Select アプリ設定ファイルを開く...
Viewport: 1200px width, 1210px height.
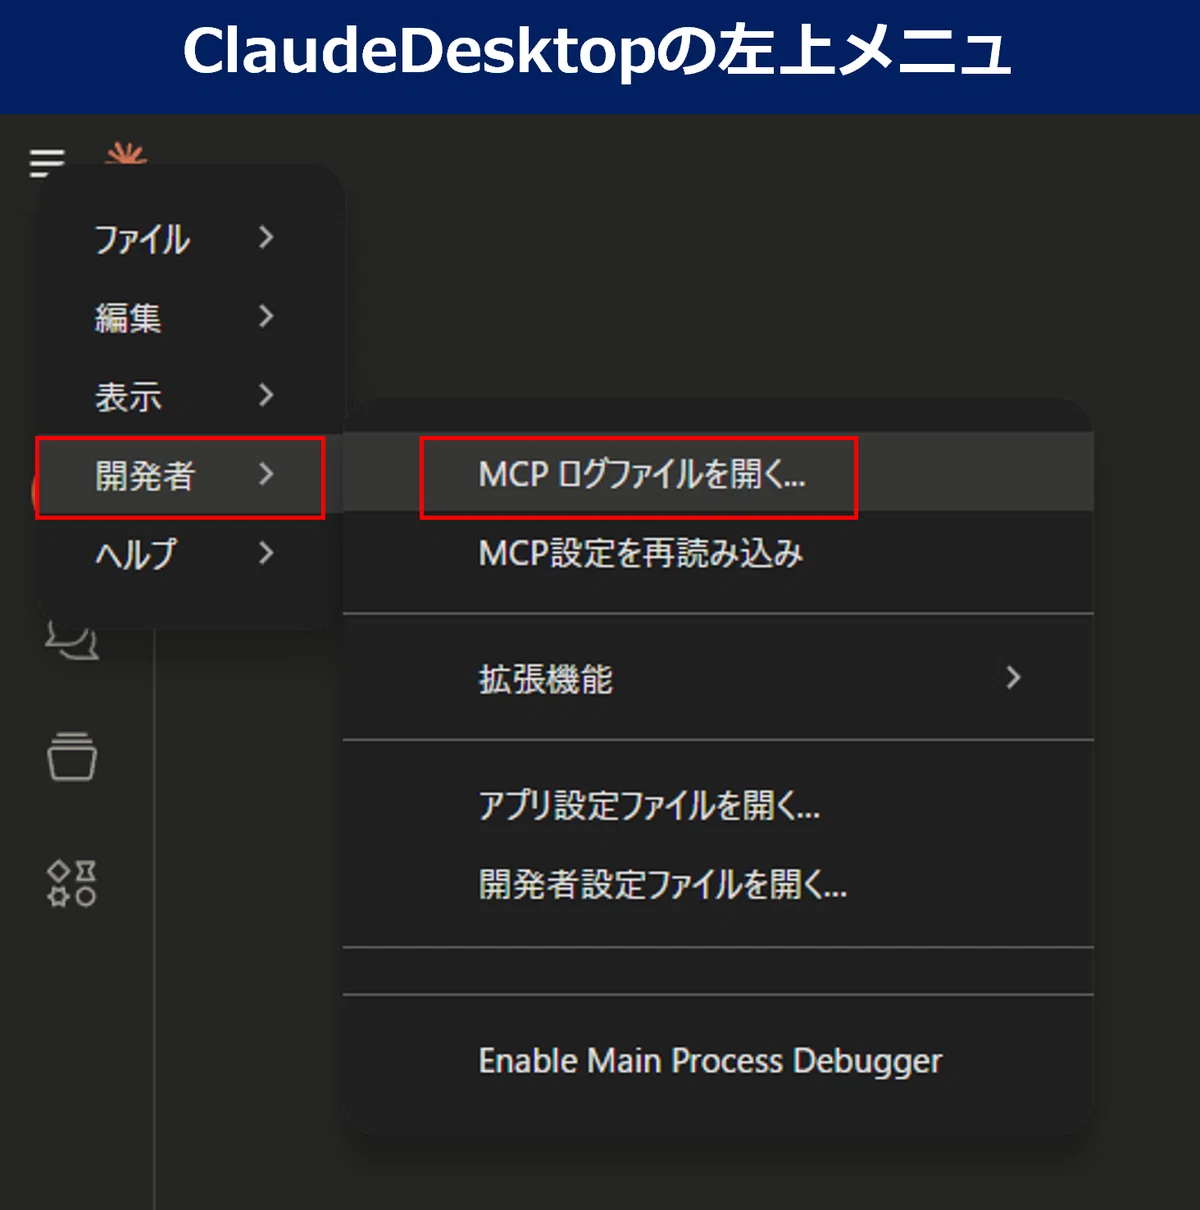coord(718,805)
